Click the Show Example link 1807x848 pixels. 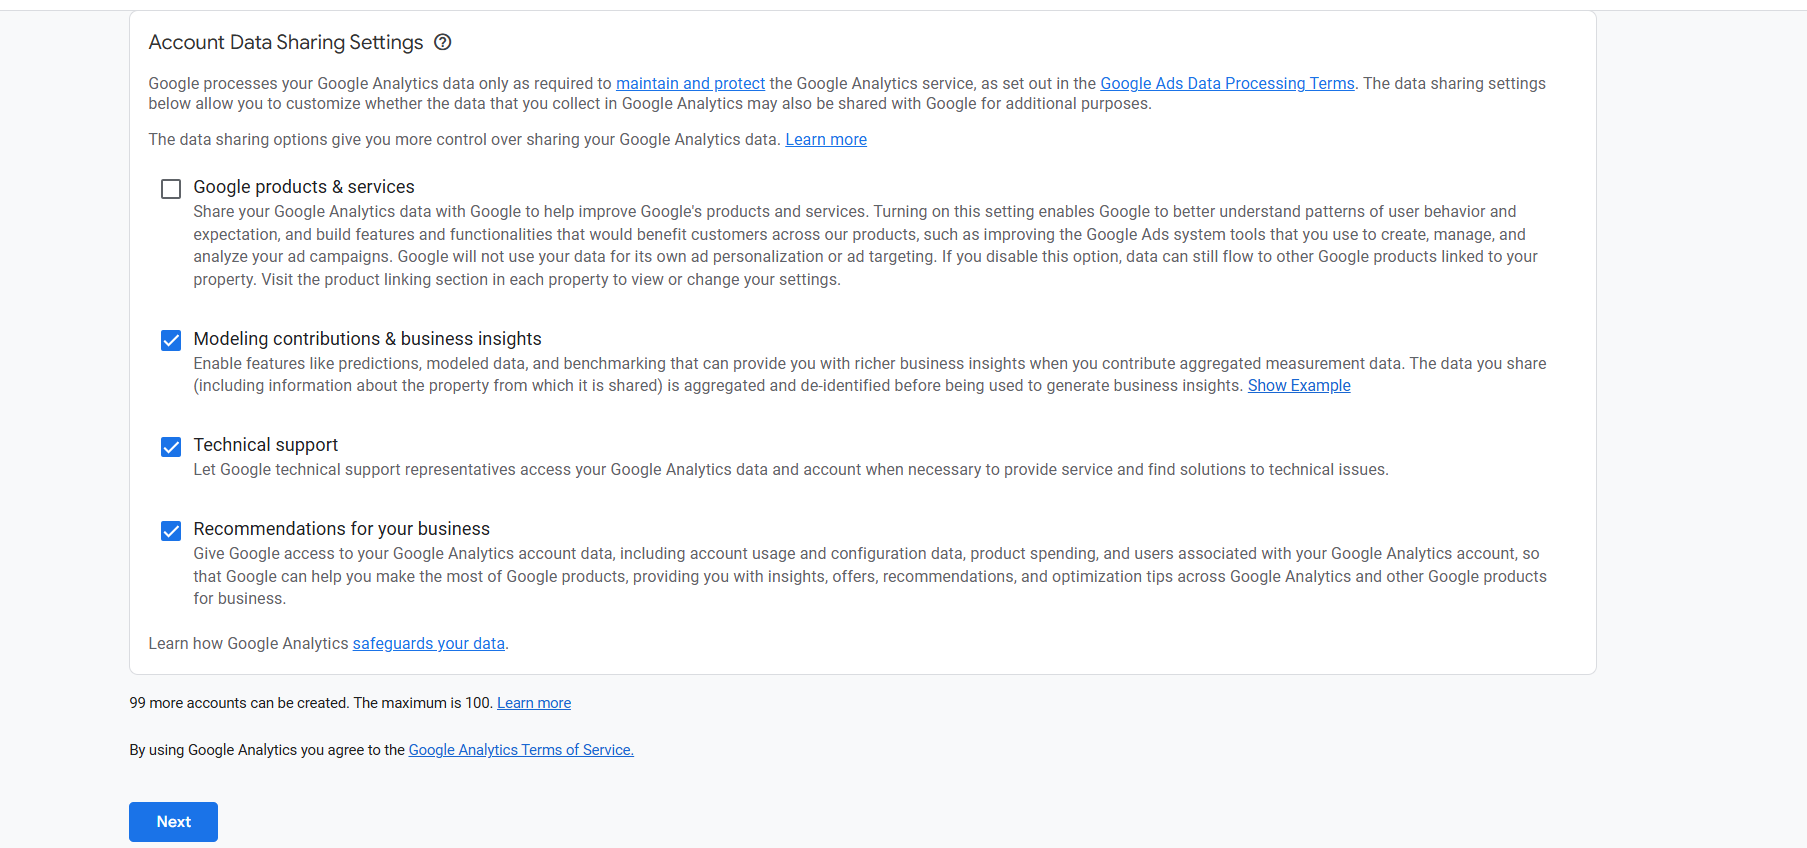[x=1299, y=386]
